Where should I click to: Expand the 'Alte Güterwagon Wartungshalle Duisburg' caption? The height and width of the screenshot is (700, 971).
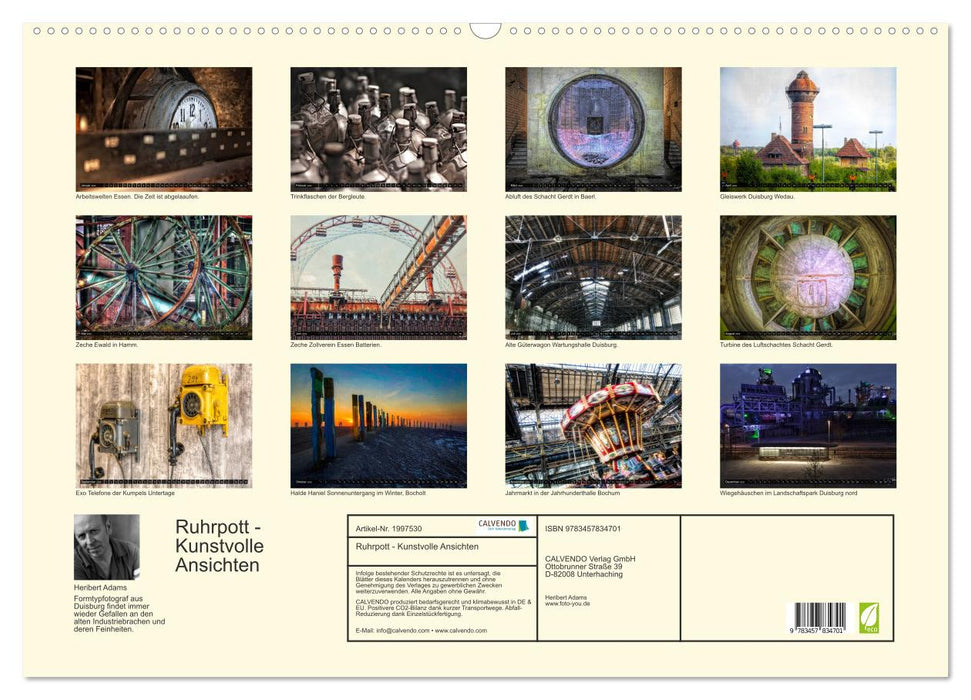pos(561,343)
